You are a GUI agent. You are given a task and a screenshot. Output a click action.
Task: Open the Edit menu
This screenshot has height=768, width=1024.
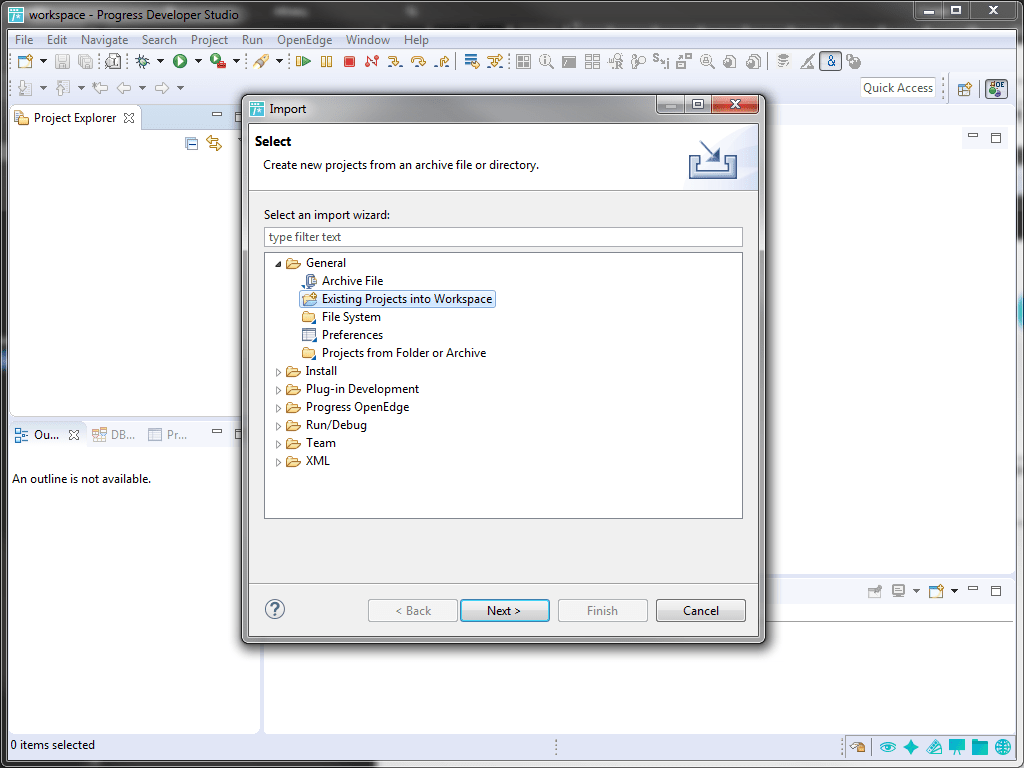coord(57,40)
